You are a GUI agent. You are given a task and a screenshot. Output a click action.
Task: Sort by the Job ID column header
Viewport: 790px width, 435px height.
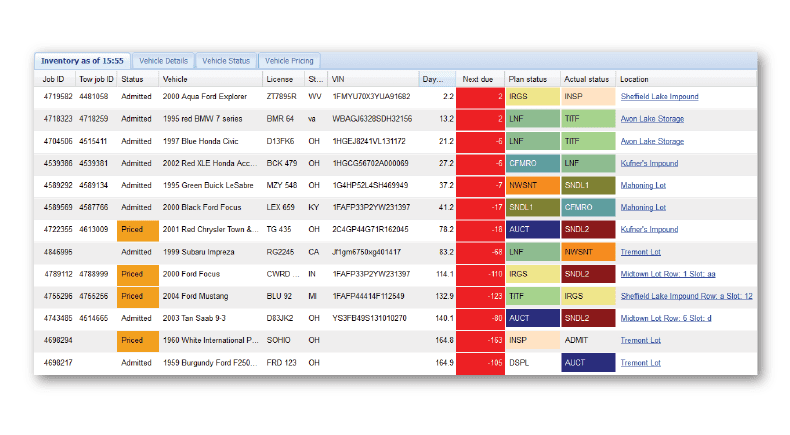click(x=54, y=79)
